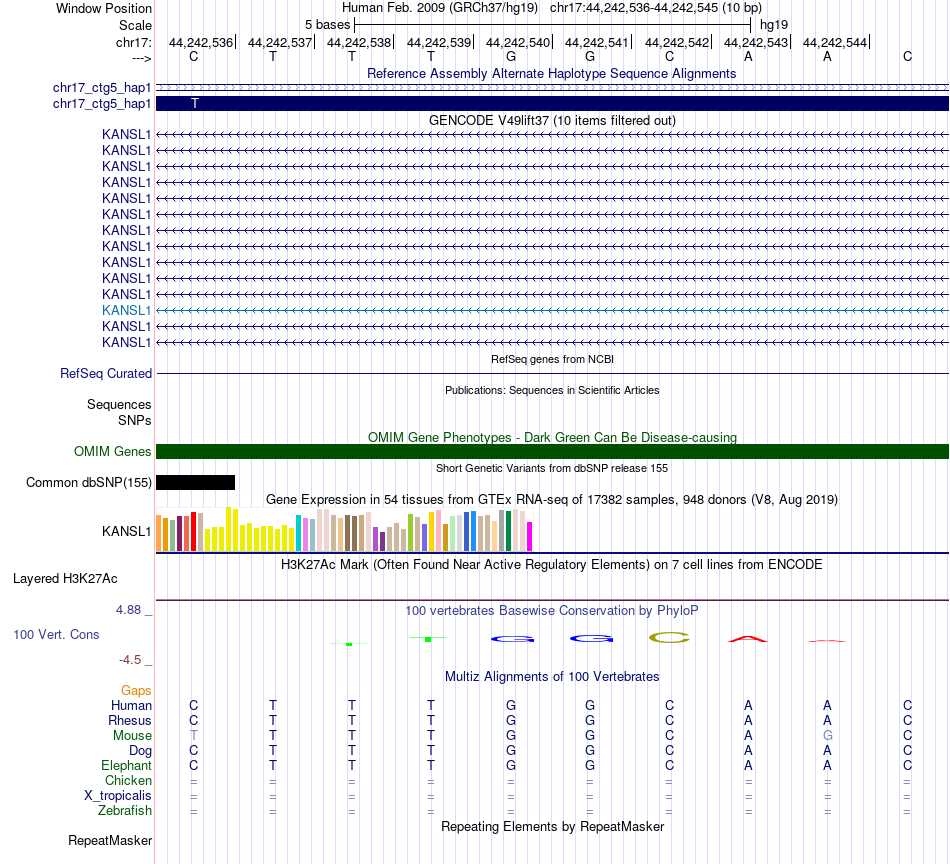Click the Zebrafish species label
Image resolution: width=950 pixels, height=864 pixels.
tap(125, 810)
